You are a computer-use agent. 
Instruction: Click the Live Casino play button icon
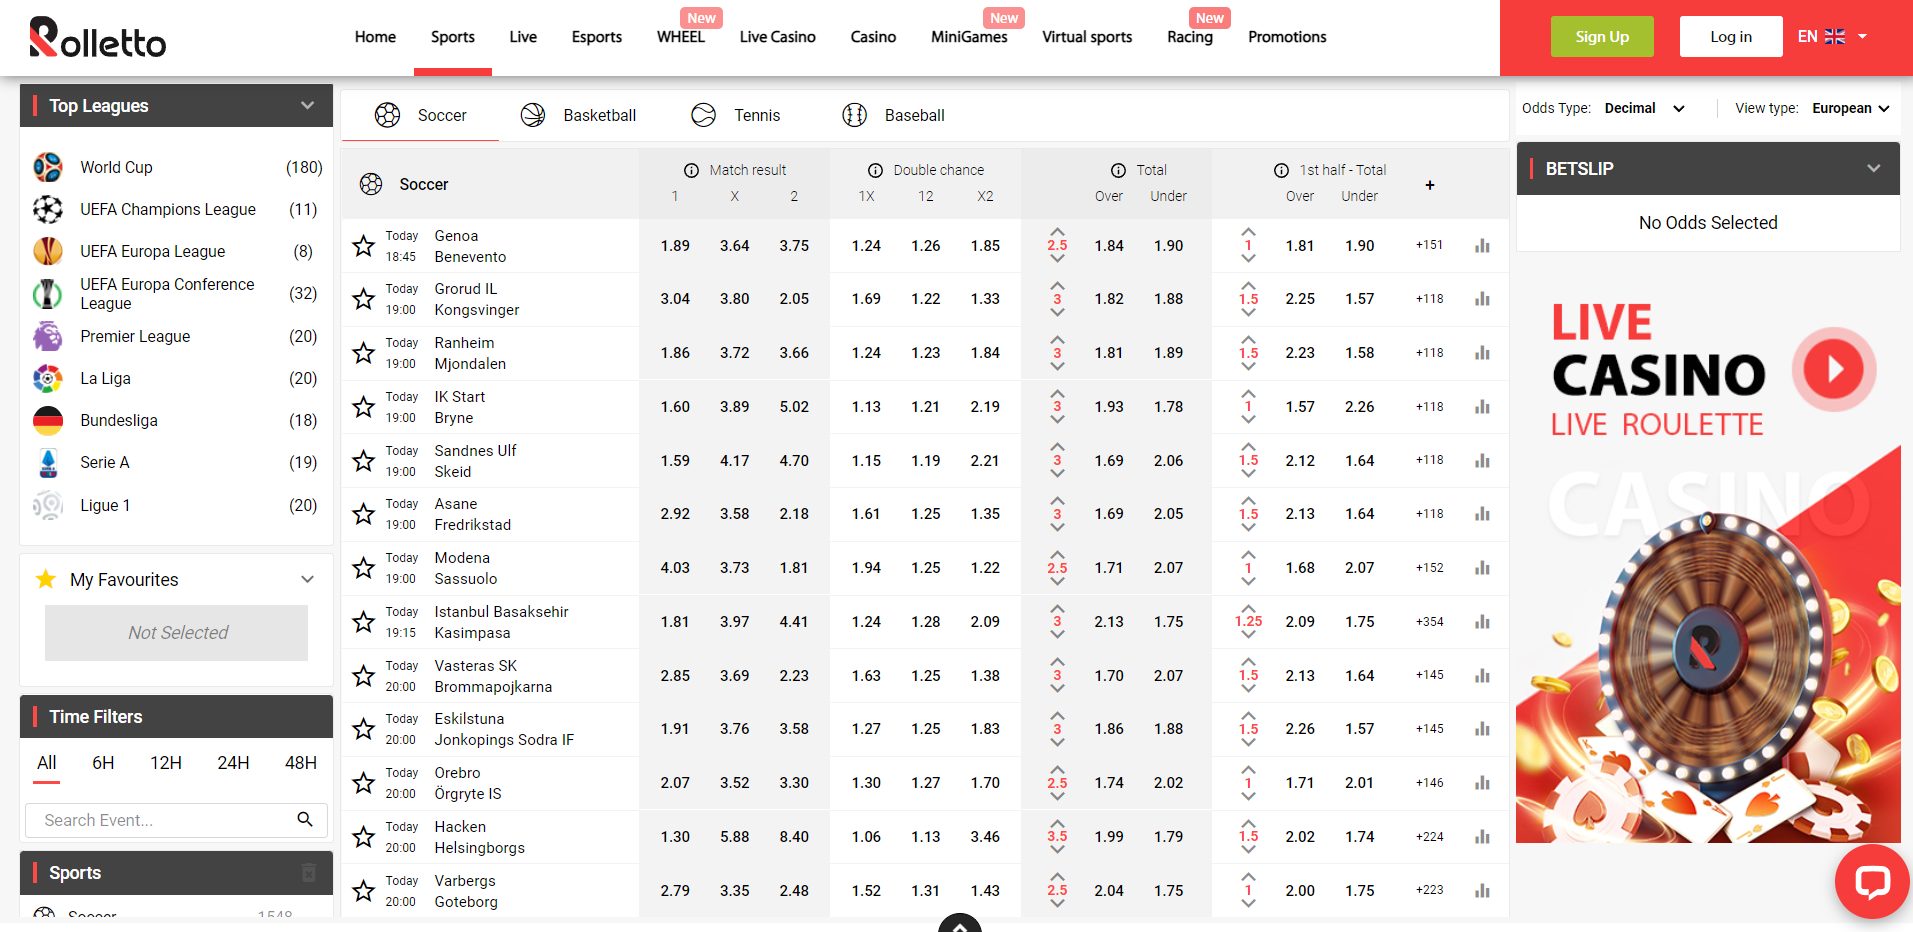coord(1834,369)
